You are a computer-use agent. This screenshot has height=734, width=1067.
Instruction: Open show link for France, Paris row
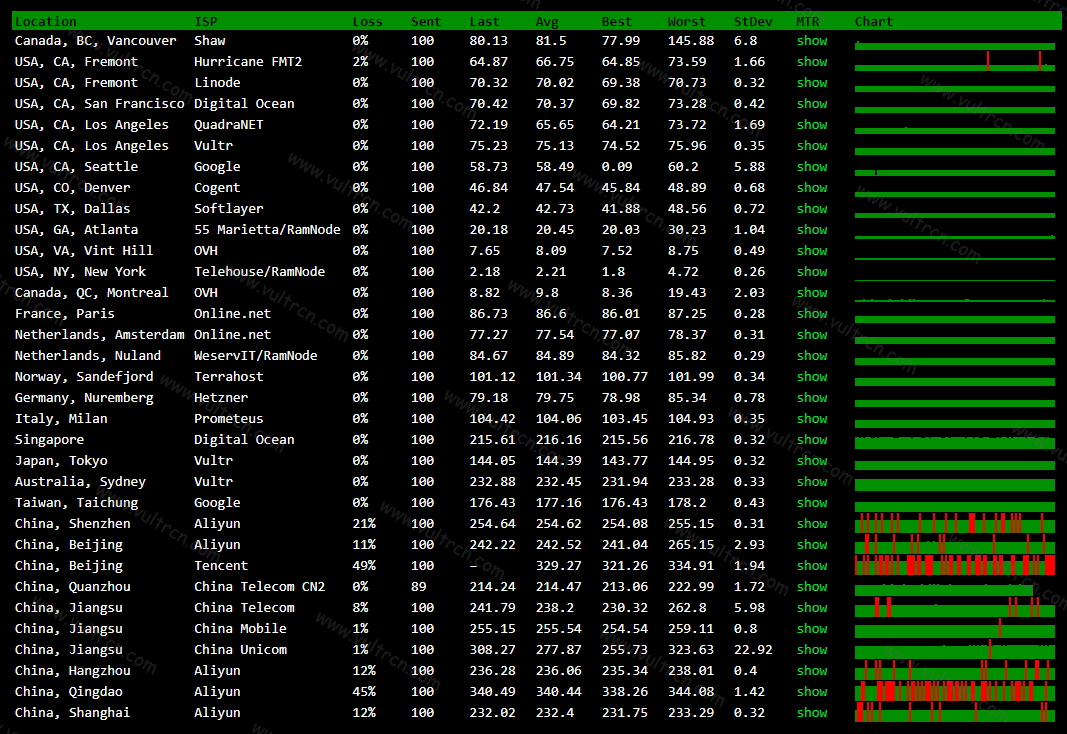(x=812, y=314)
